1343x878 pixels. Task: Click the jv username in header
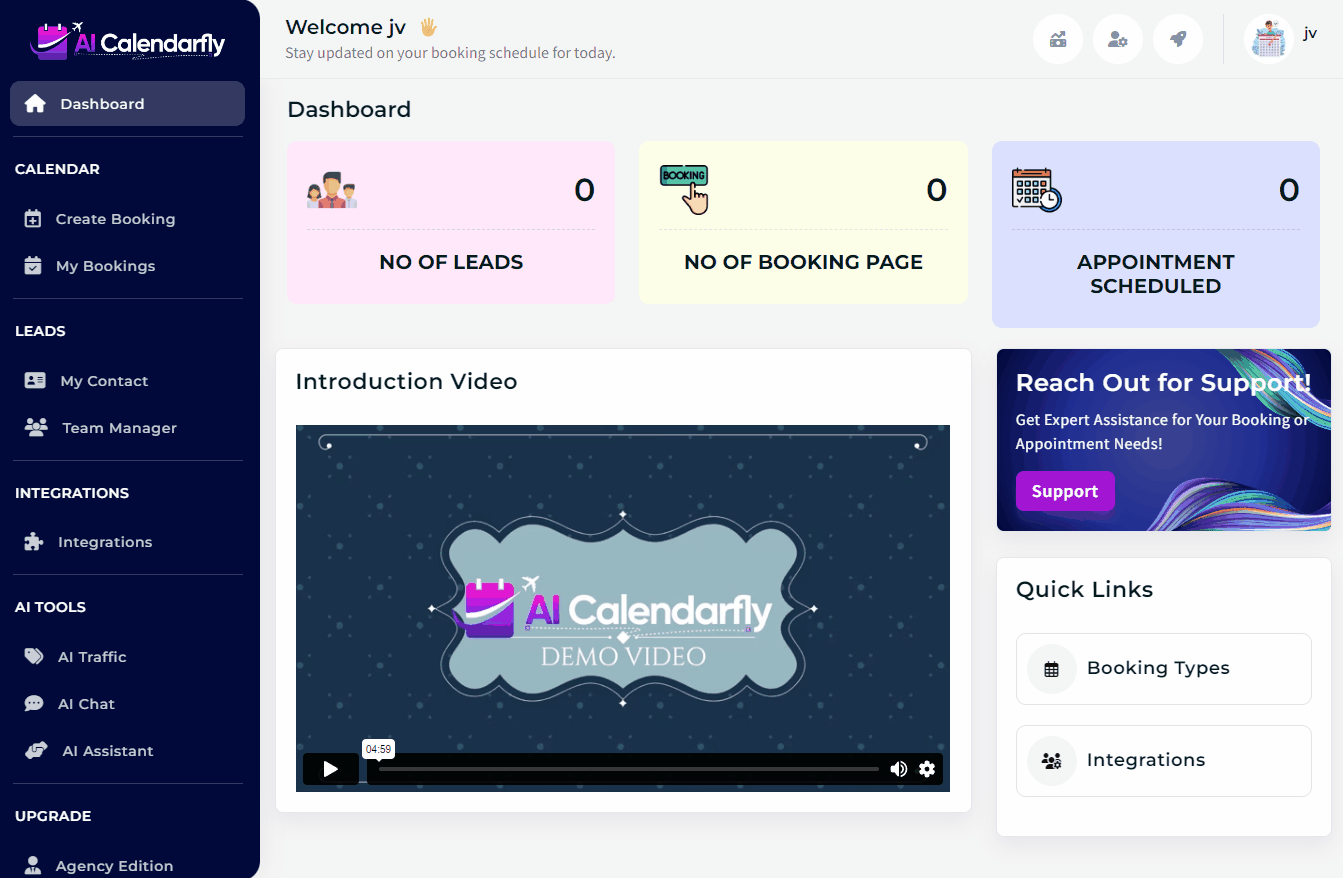[x=1310, y=33]
